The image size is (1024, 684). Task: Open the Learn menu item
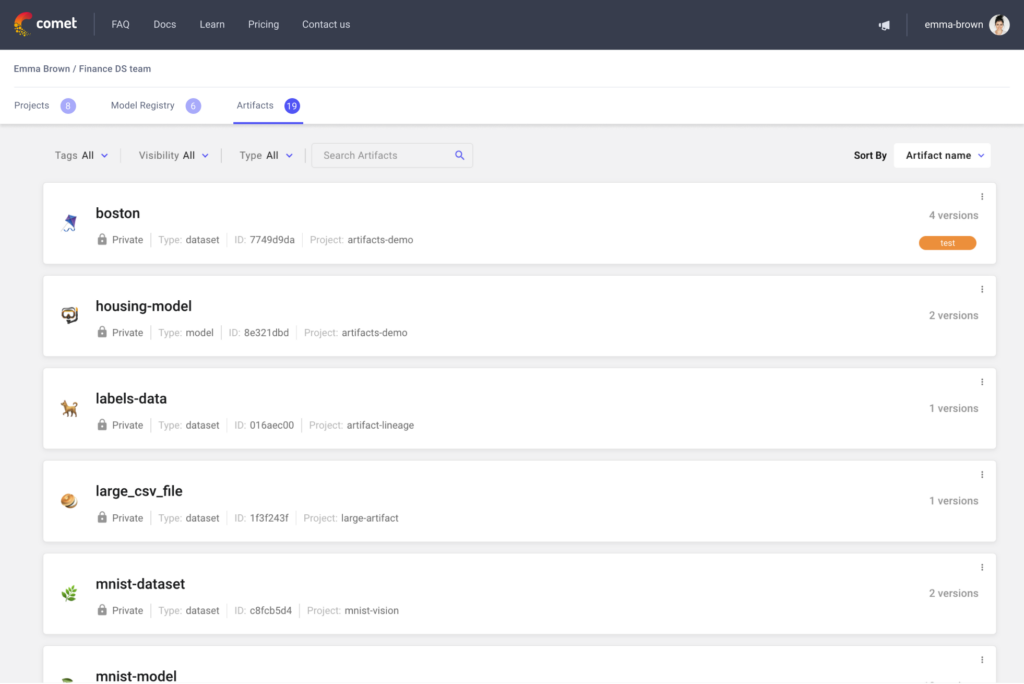pos(212,24)
